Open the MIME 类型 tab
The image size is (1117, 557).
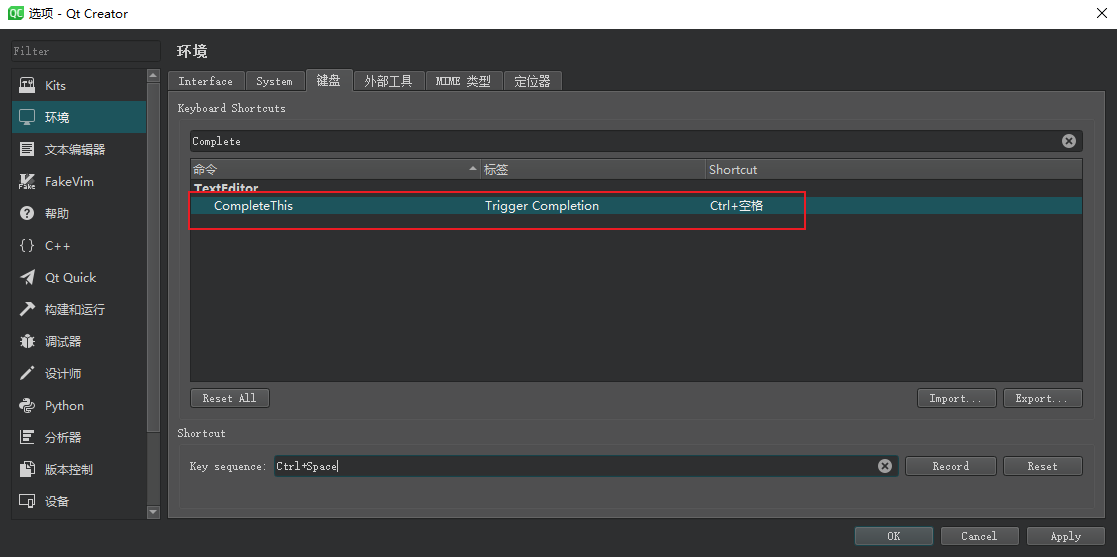464,81
